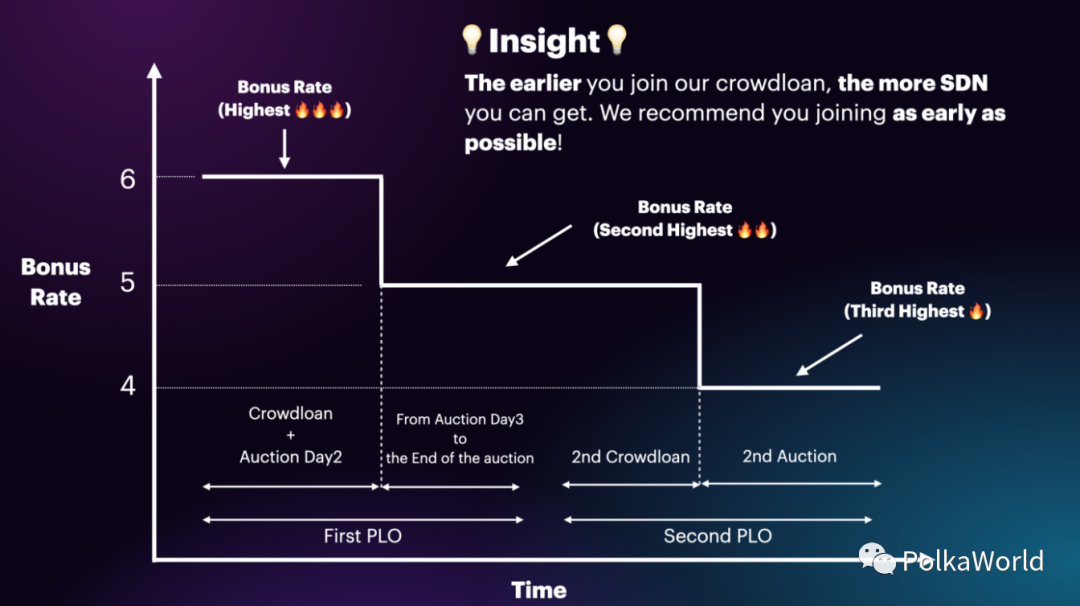Click the number 4 on the vertical axis
The image size is (1080, 606).
tap(128, 386)
